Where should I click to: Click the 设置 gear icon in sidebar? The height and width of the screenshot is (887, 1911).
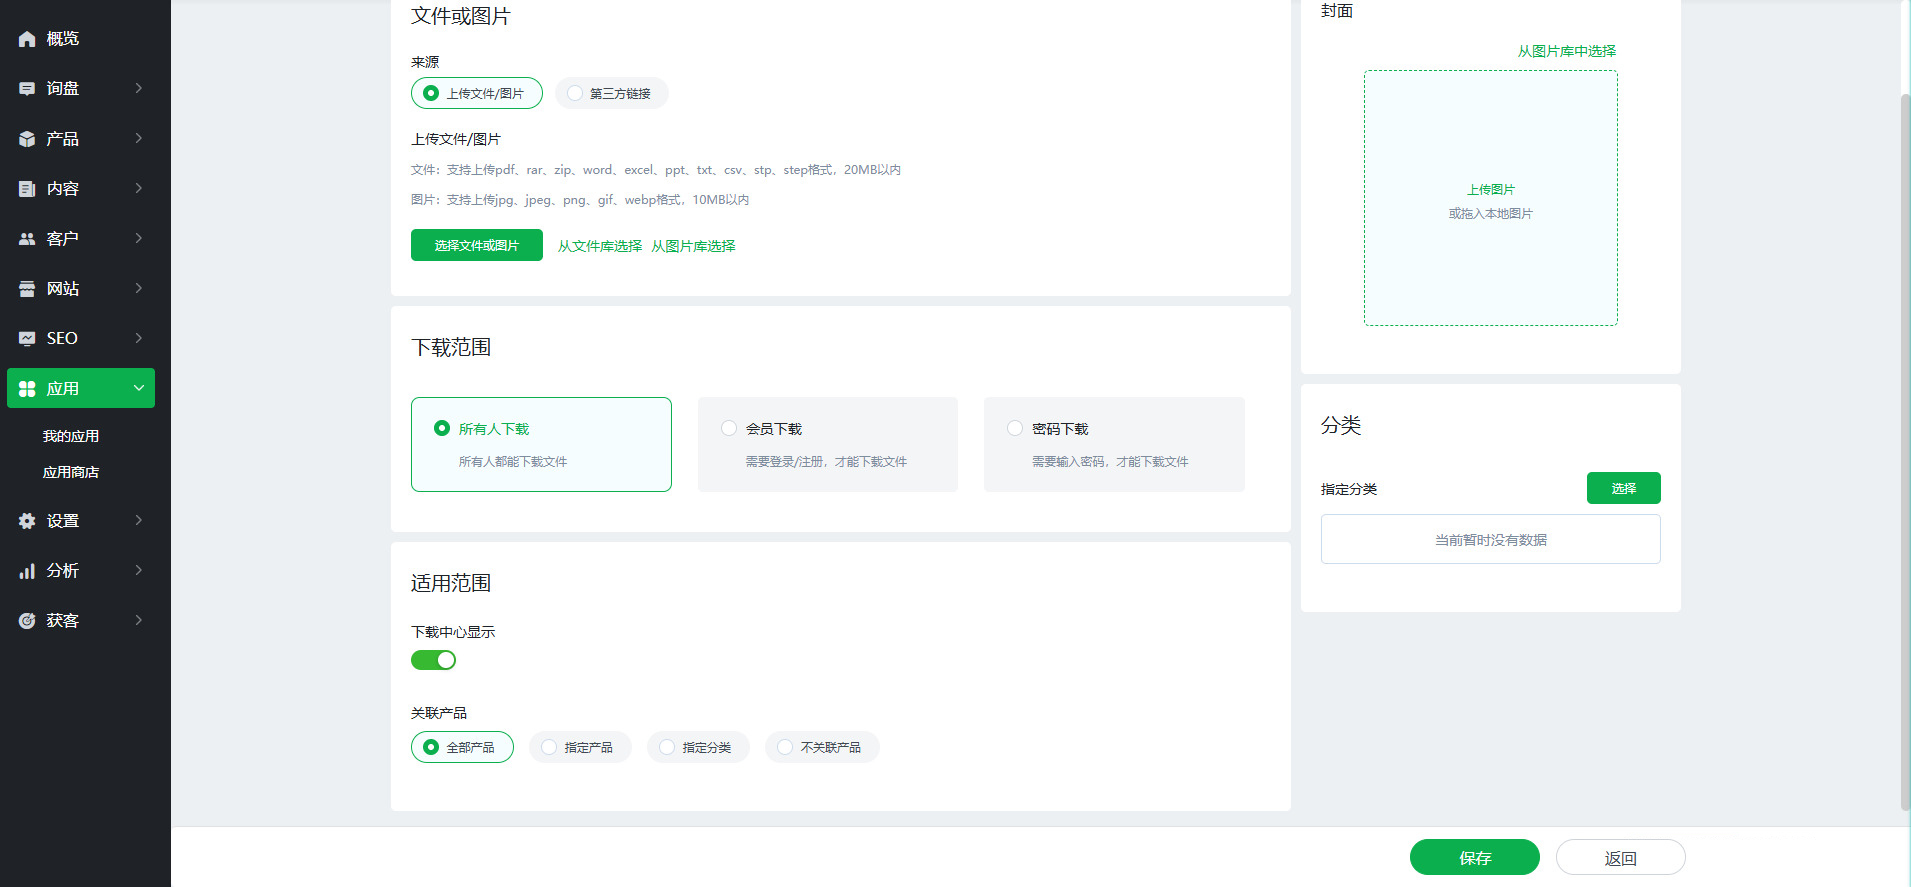[27, 521]
